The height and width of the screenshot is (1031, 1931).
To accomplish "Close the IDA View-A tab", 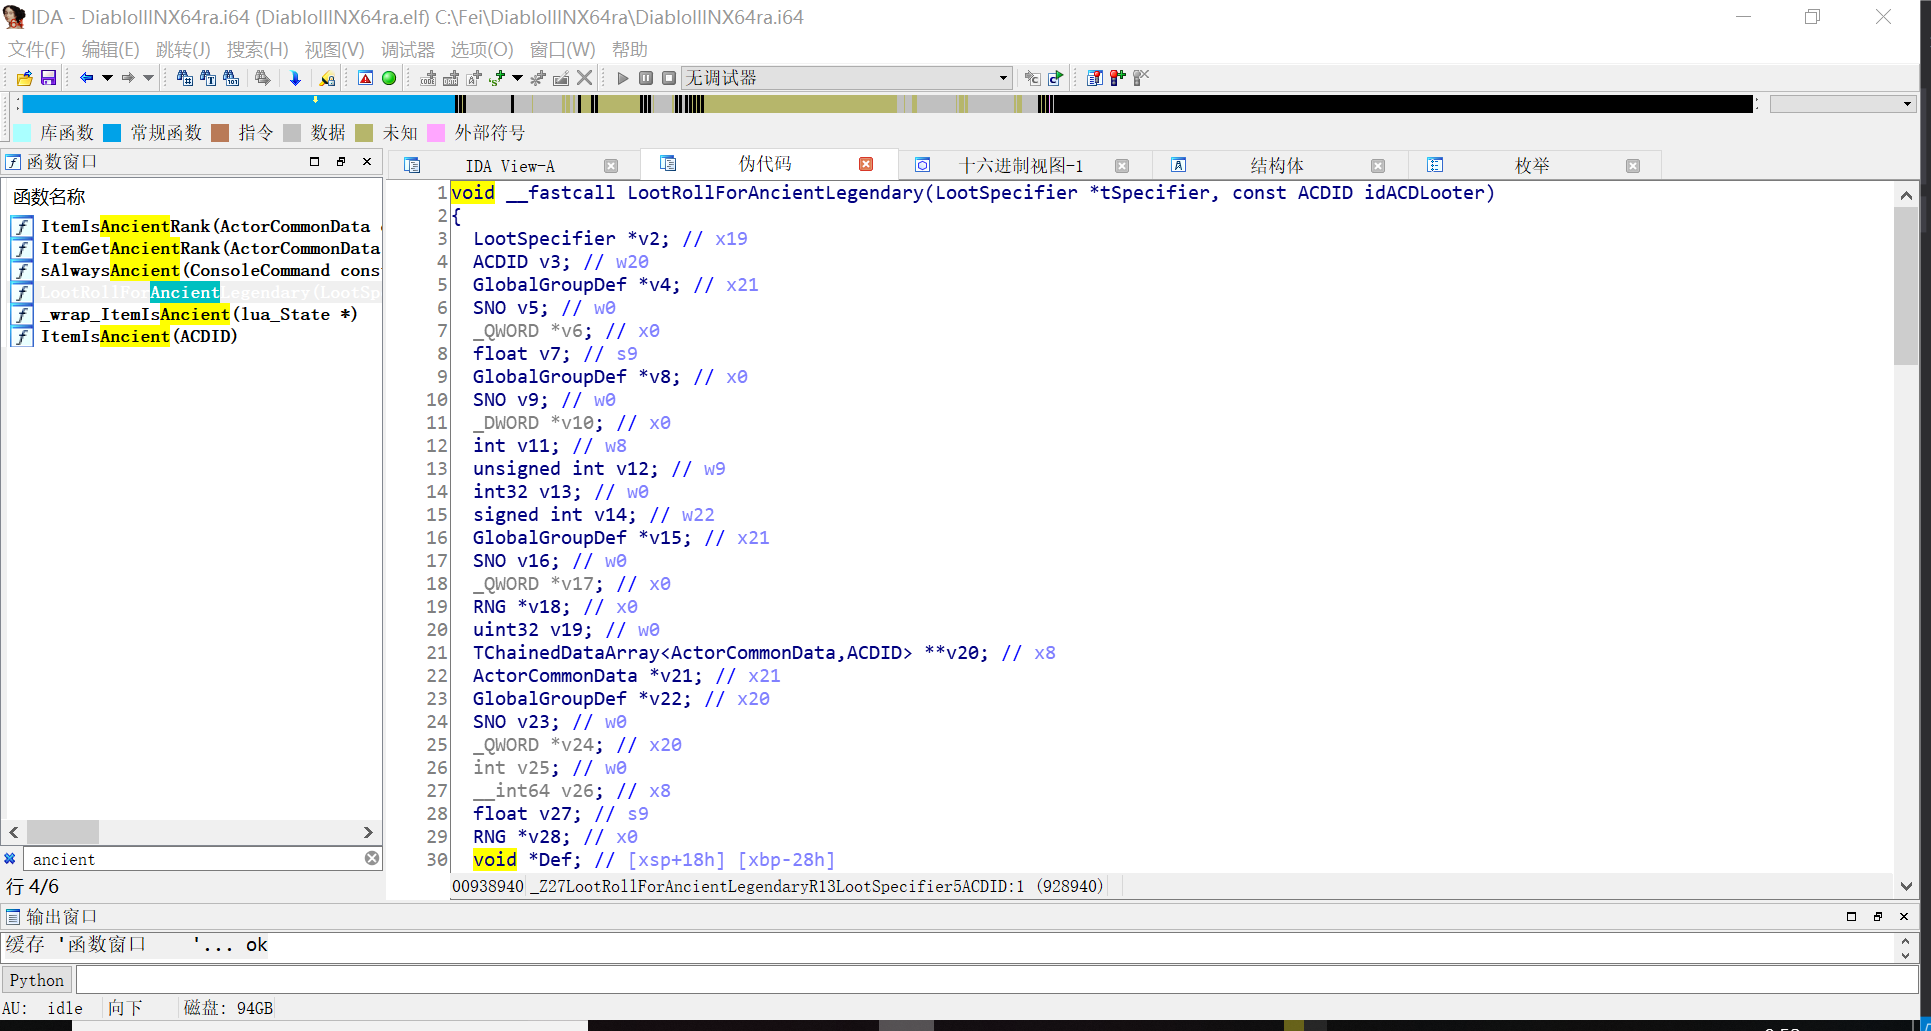I will tap(611, 166).
